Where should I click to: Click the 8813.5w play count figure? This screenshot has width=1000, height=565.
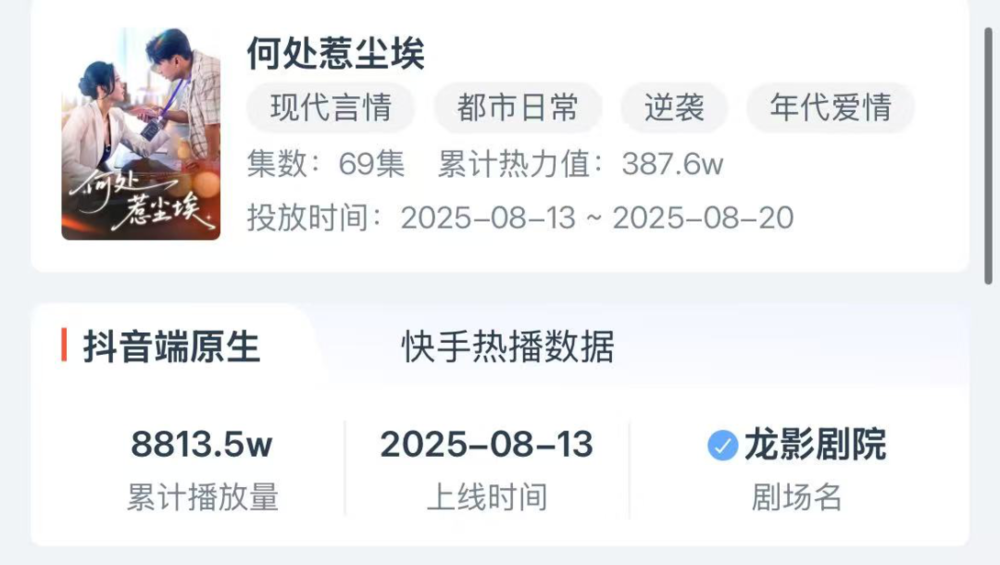202,445
